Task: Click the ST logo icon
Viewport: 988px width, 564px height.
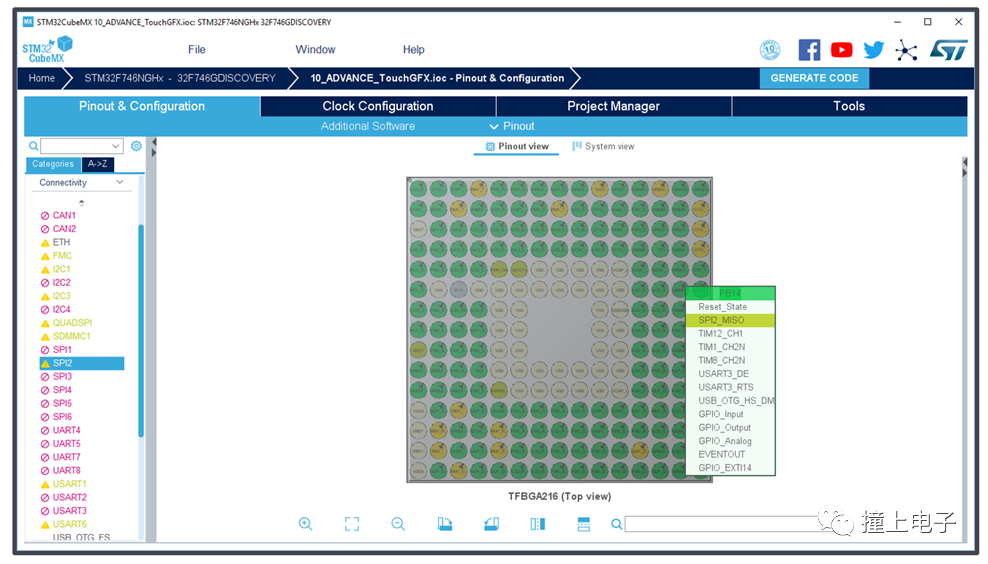Action: coord(949,50)
